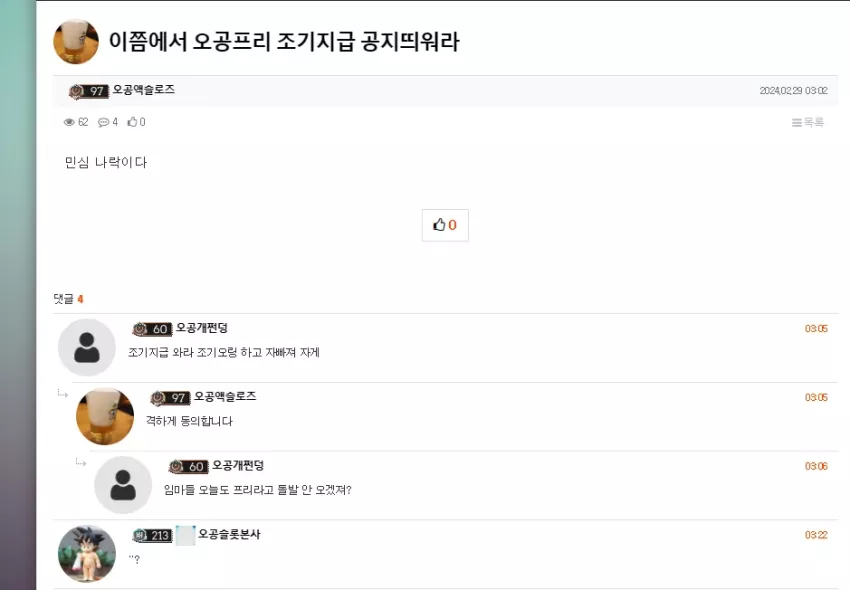
Task: Open author name 오공액슬로즈 under title
Action: [144, 89]
